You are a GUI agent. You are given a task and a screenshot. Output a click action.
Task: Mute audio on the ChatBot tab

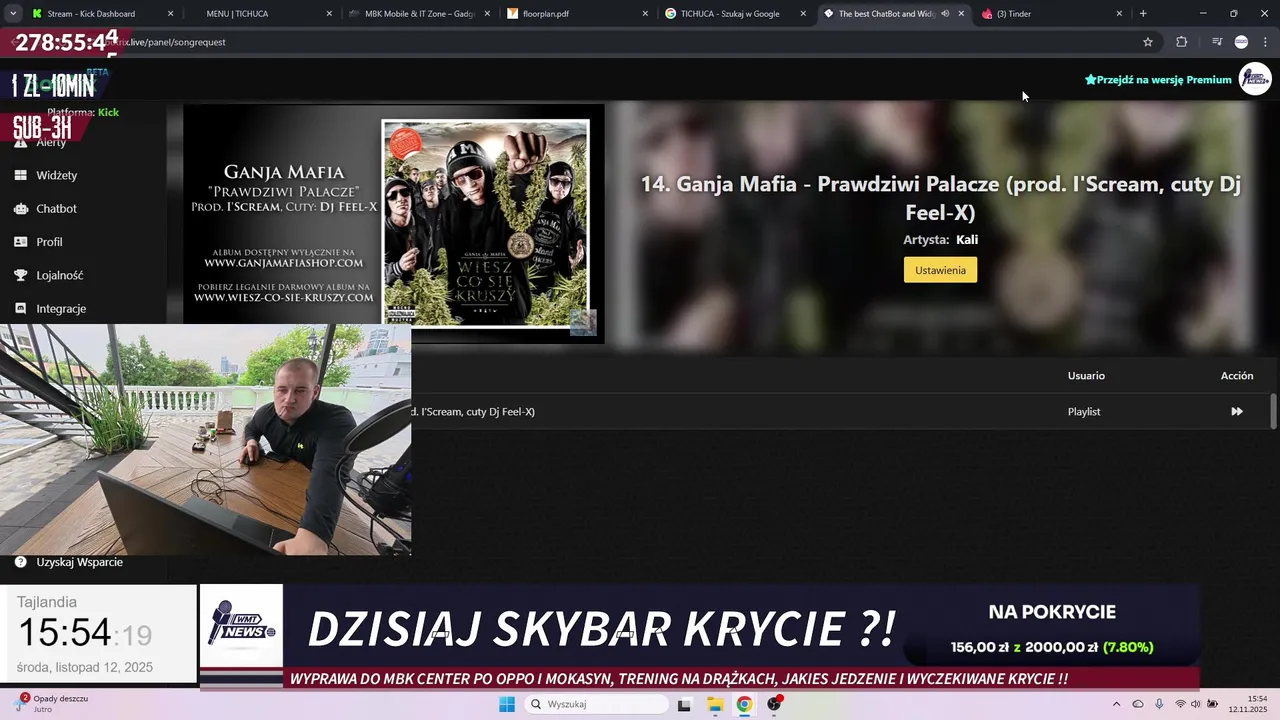945,14
